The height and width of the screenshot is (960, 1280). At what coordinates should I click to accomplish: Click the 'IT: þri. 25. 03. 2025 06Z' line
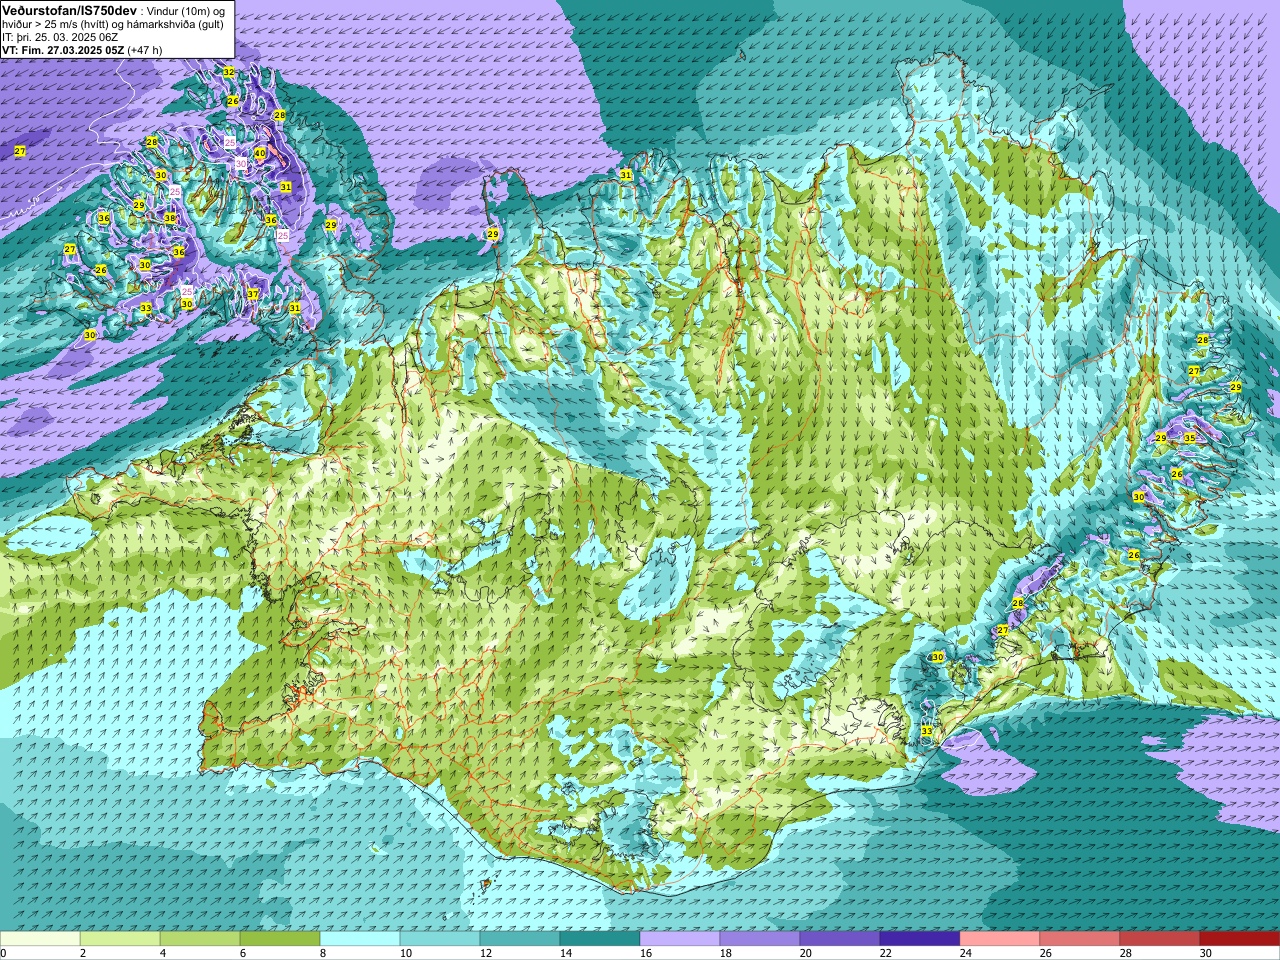click(62, 36)
